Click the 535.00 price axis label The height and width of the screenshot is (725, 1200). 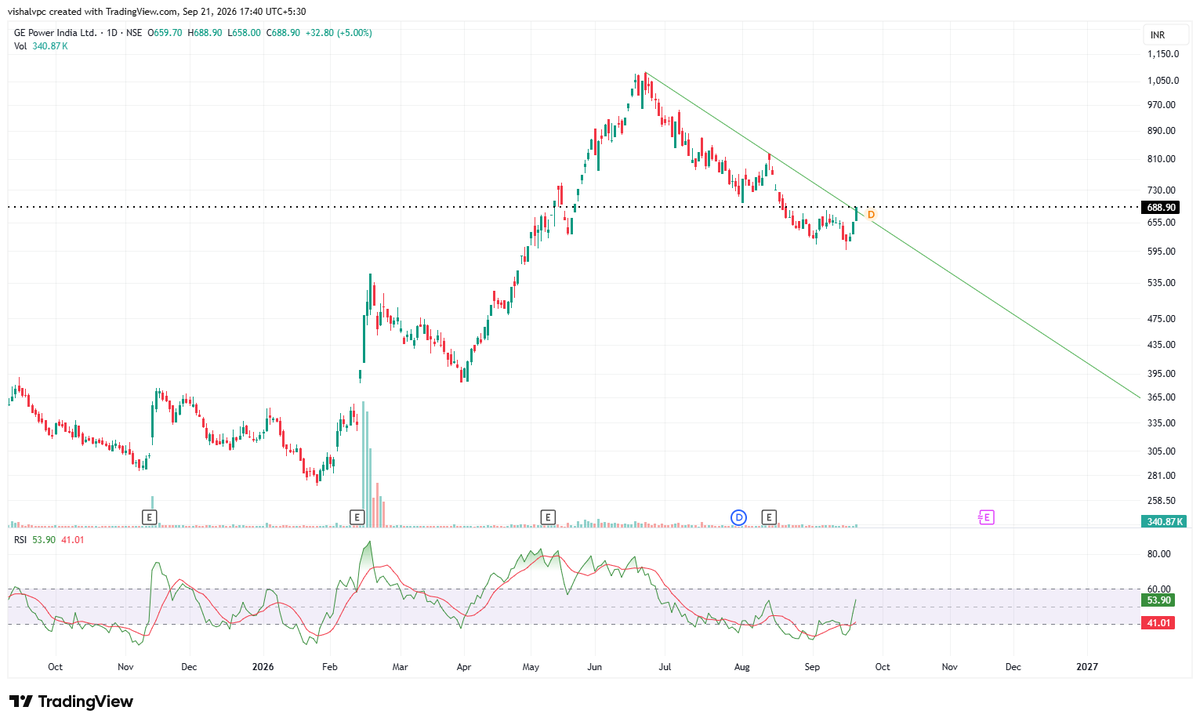pos(1163,283)
